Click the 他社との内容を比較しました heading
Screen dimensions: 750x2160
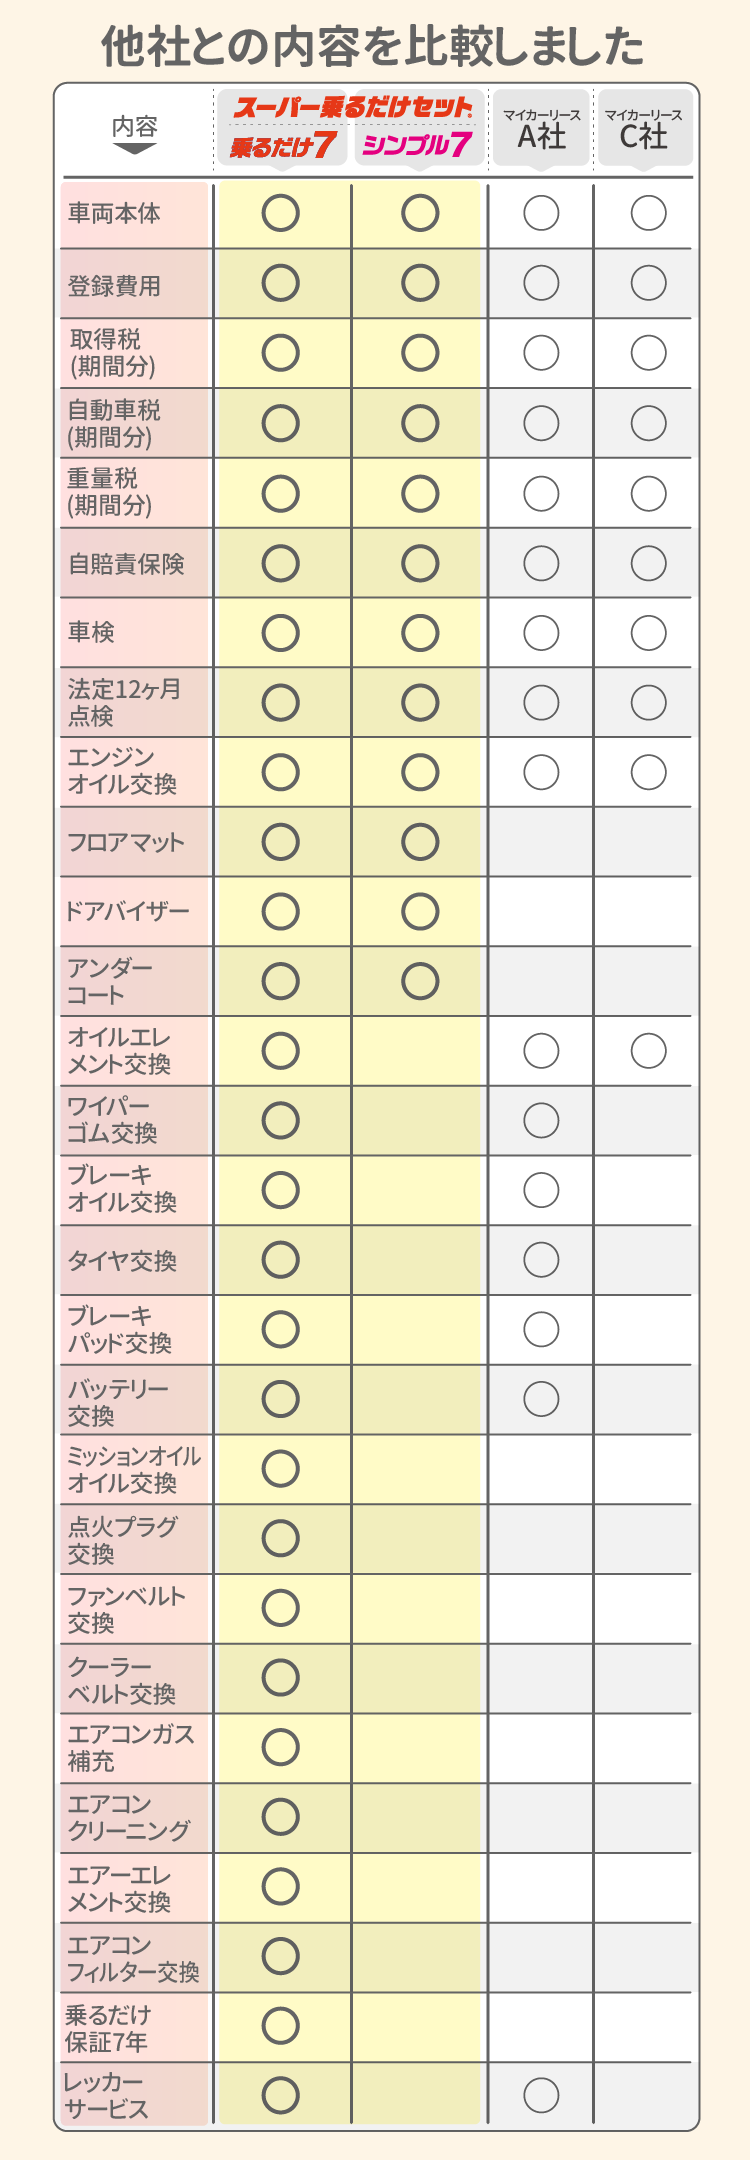[x=373, y=46]
